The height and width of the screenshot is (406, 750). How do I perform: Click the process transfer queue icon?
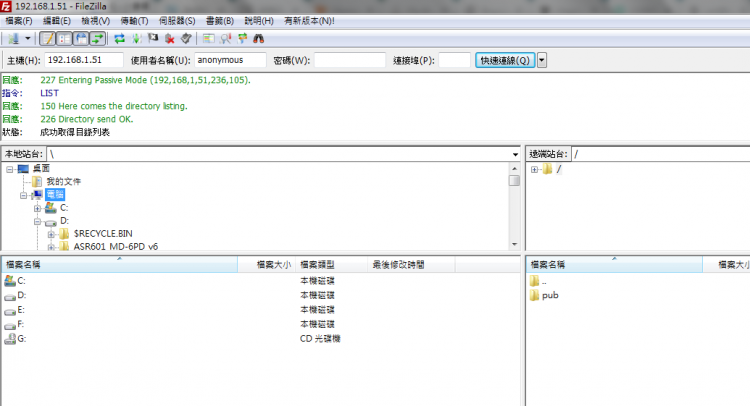tap(135, 39)
